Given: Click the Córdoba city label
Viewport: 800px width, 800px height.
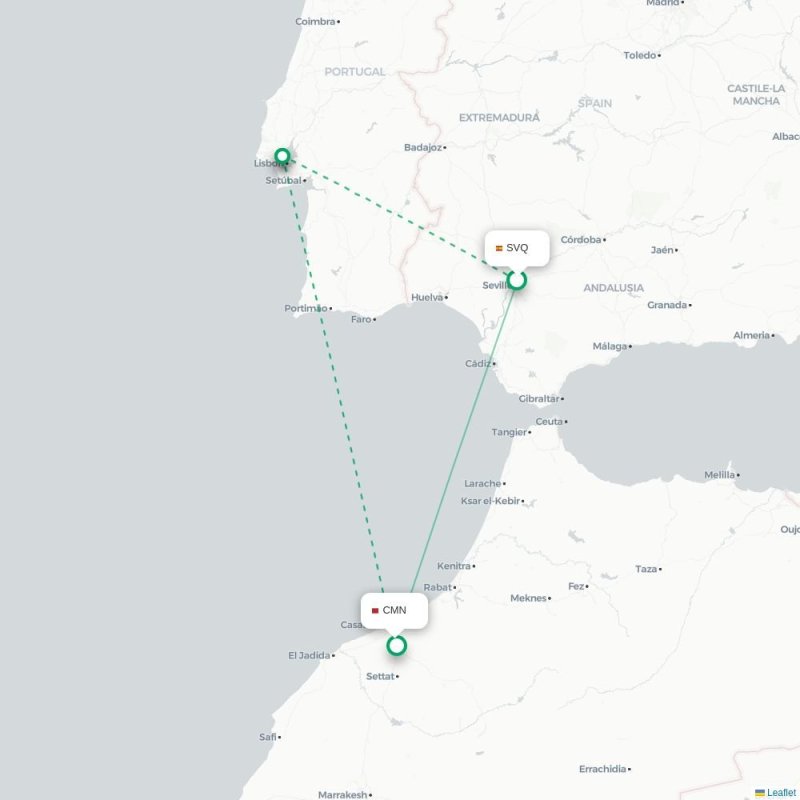Looking at the screenshot, I should 583,240.
